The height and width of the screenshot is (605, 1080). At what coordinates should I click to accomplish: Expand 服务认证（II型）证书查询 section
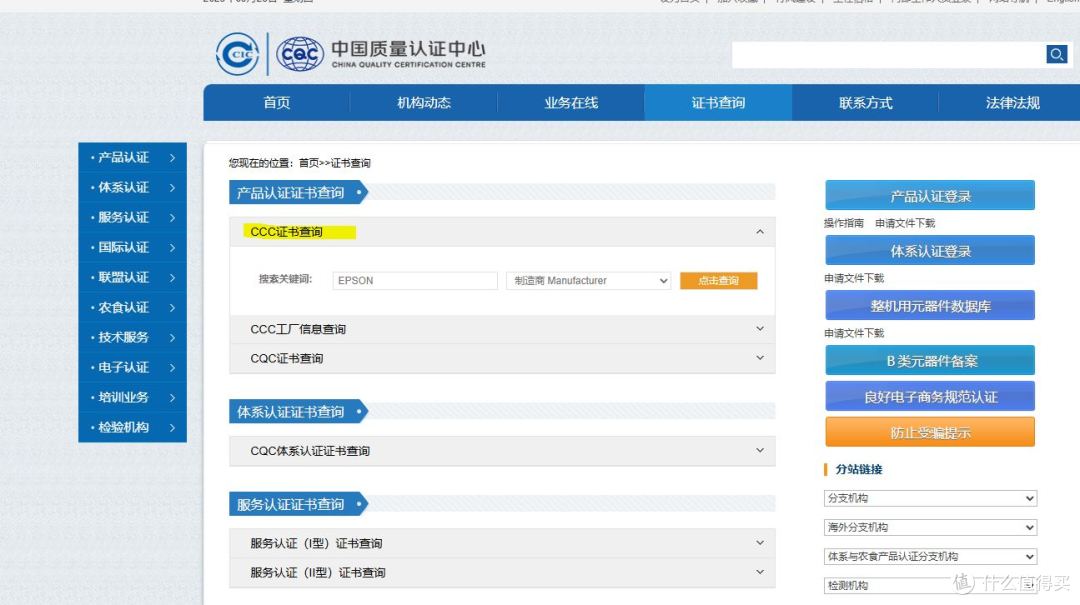pos(760,572)
